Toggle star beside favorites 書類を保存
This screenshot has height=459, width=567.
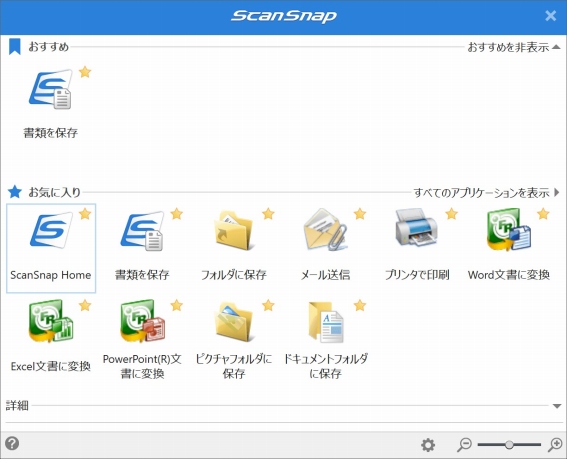click(176, 214)
